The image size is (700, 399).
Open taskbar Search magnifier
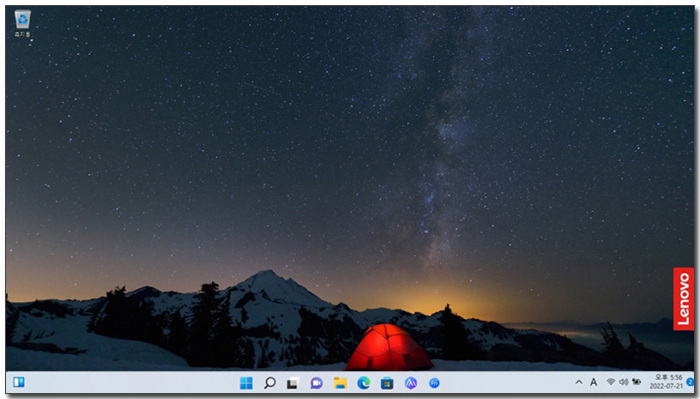pos(270,383)
